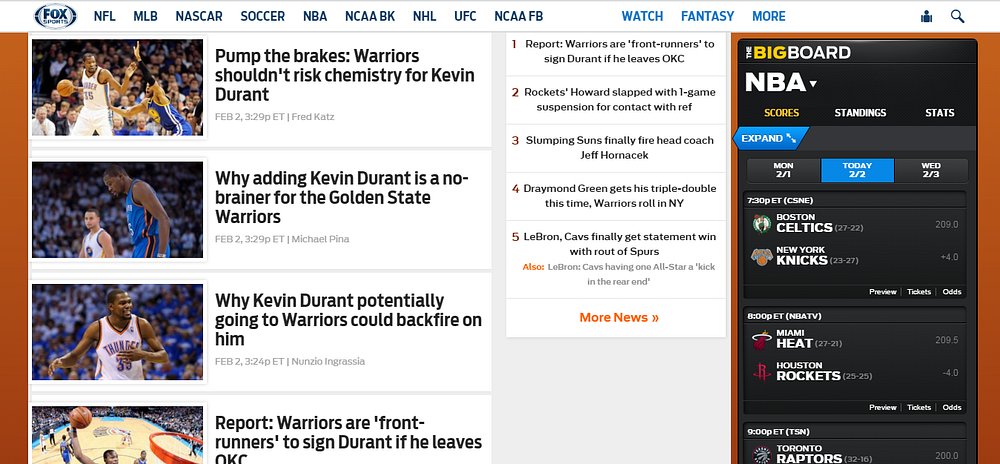Click the NEW YORK KNICKS team name
Viewport: 1000px width, 464px height.
point(802,256)
